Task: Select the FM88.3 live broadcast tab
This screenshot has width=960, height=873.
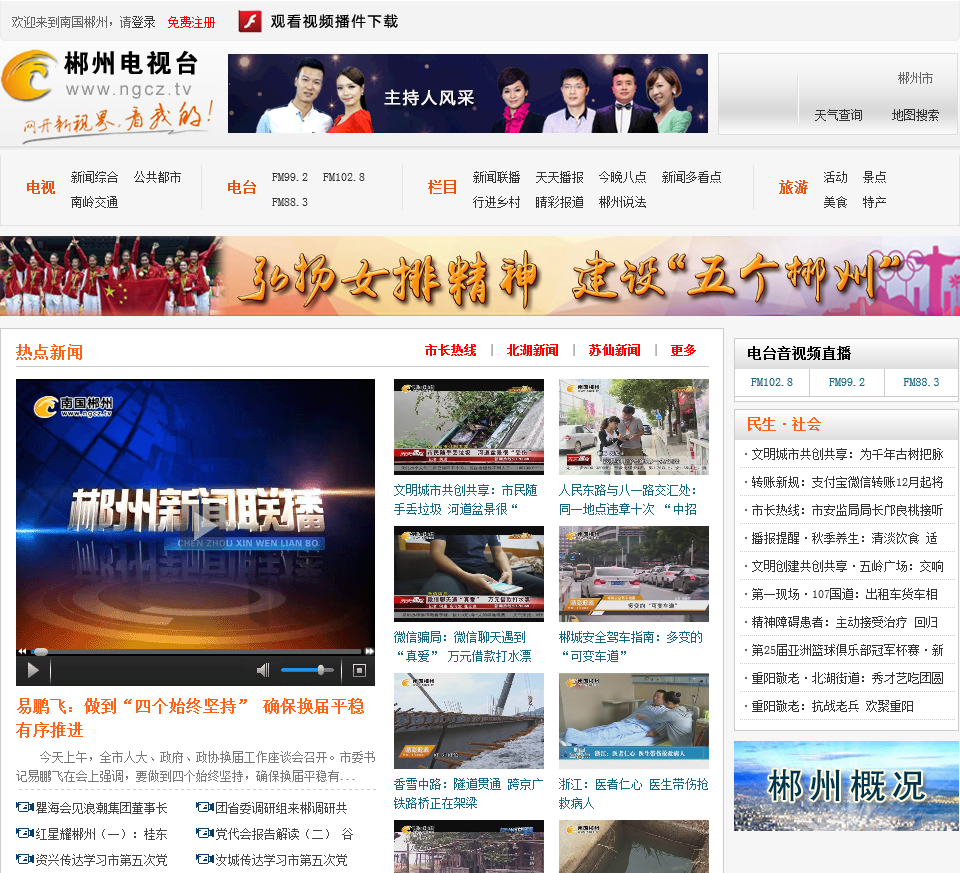Action: pos(921,383)
